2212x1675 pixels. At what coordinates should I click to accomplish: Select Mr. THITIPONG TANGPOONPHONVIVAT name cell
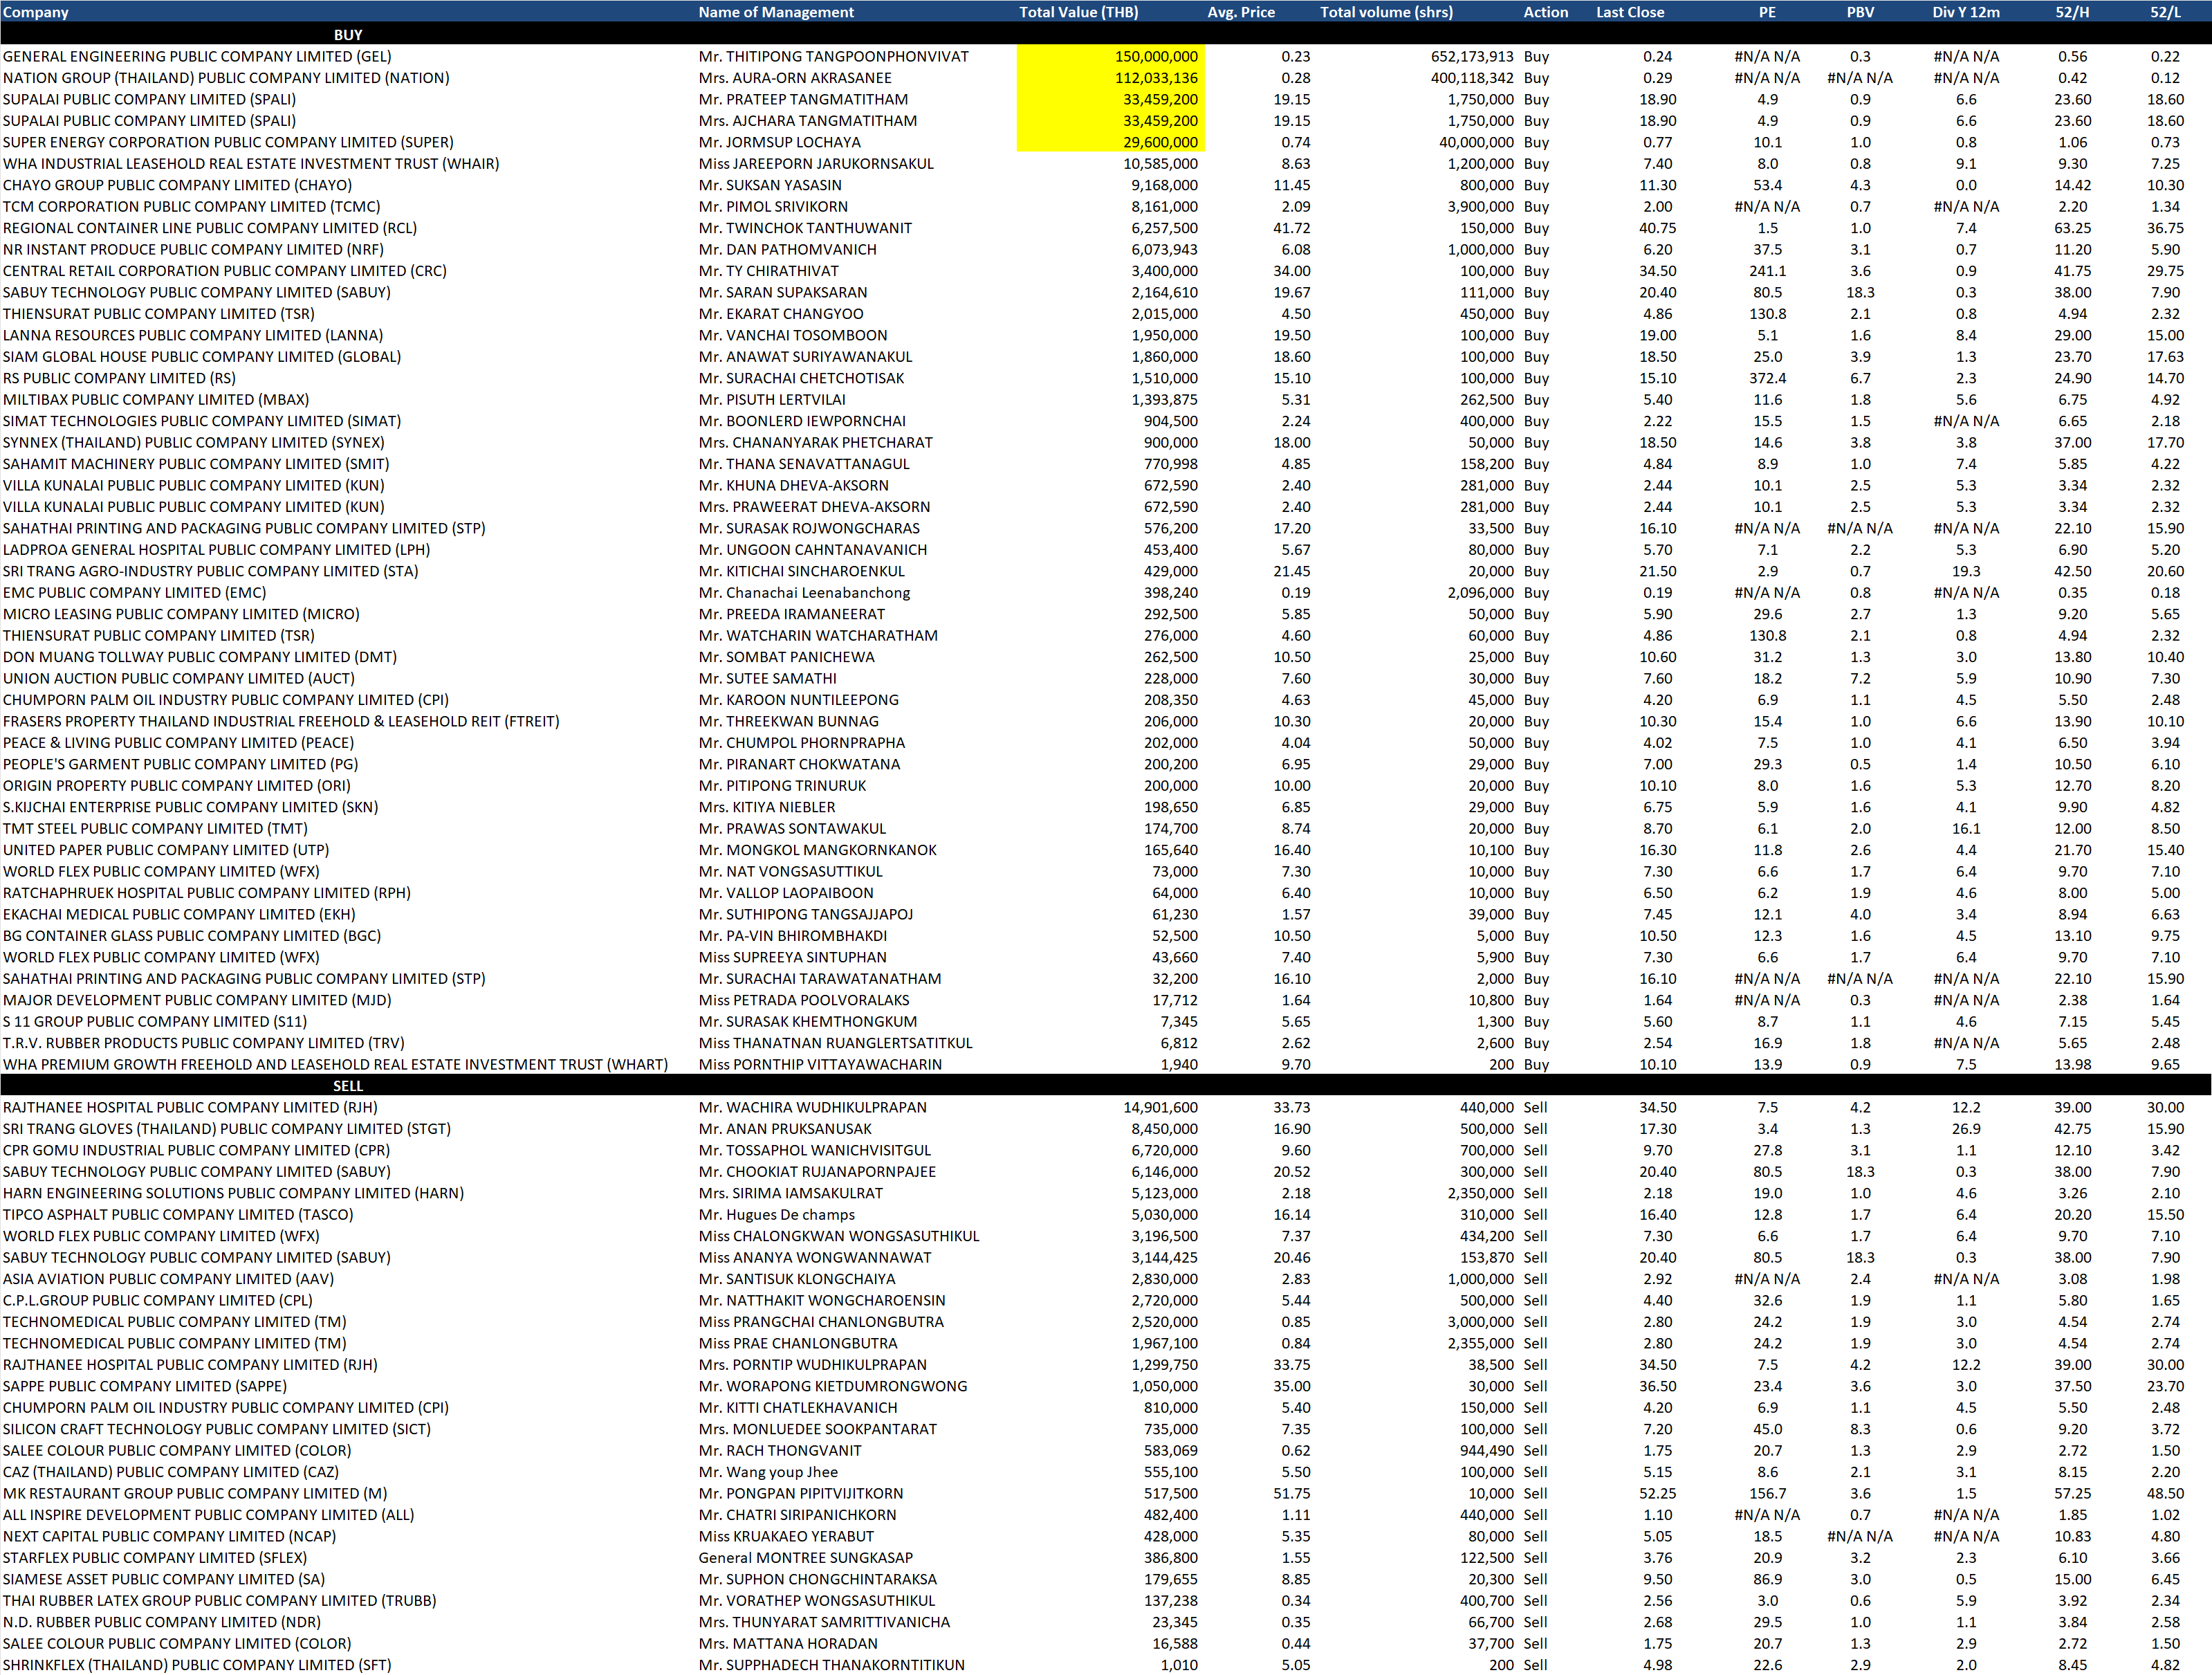[833, 57]
